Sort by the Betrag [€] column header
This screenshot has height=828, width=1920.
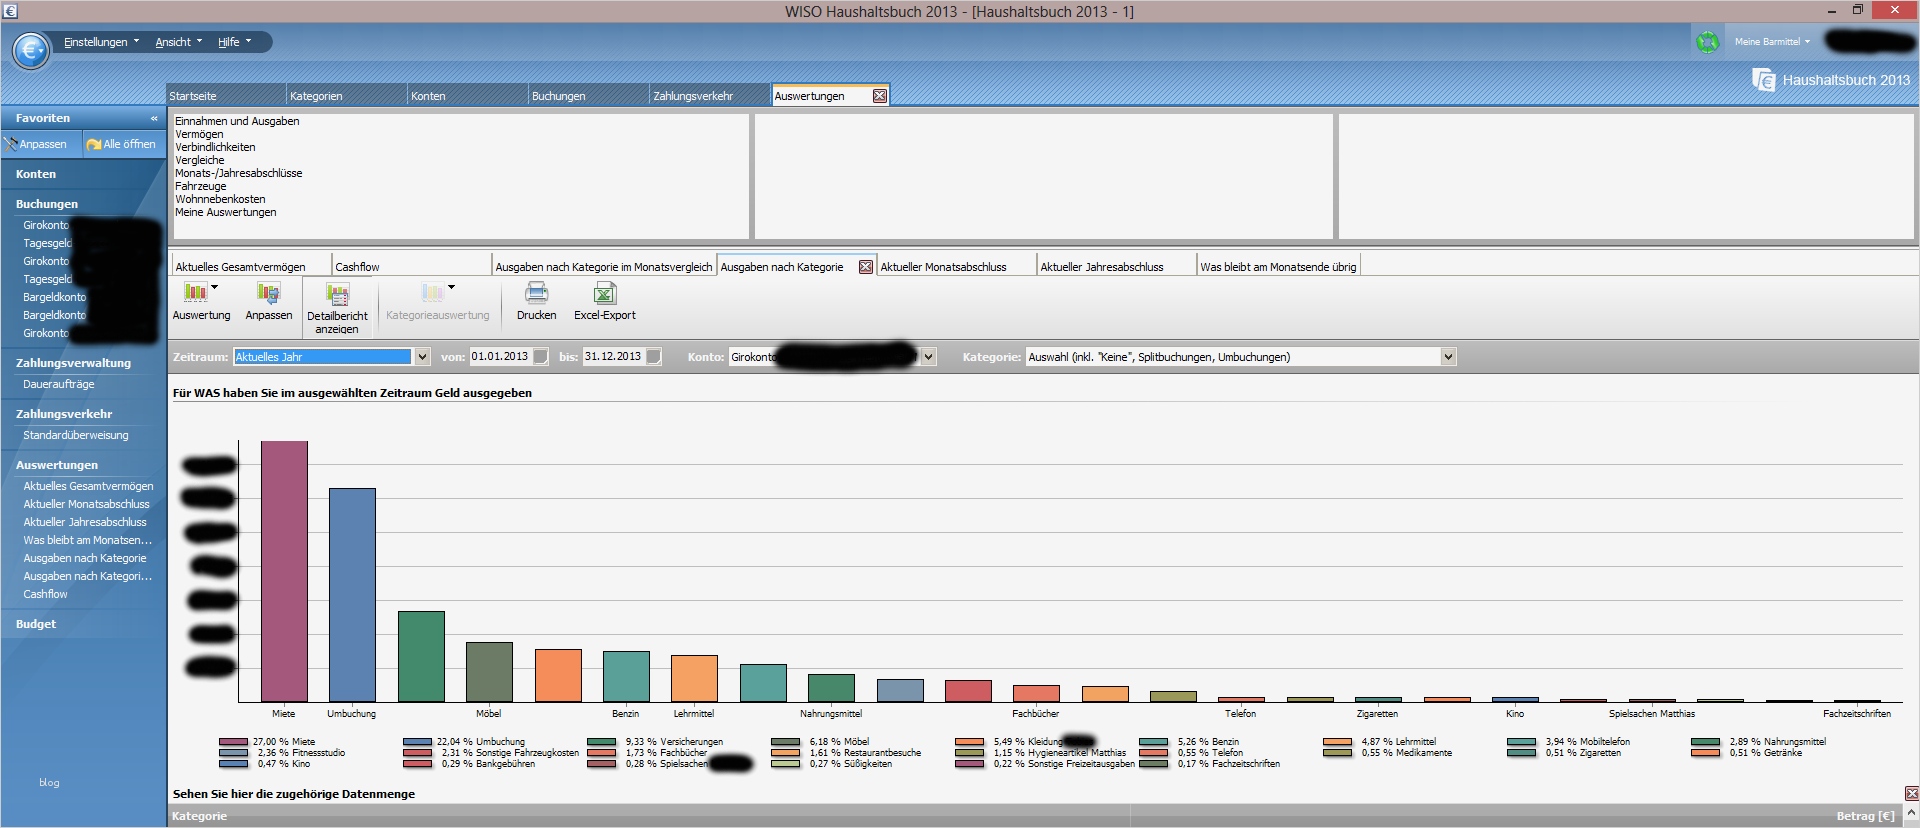tap(1865, 816)
